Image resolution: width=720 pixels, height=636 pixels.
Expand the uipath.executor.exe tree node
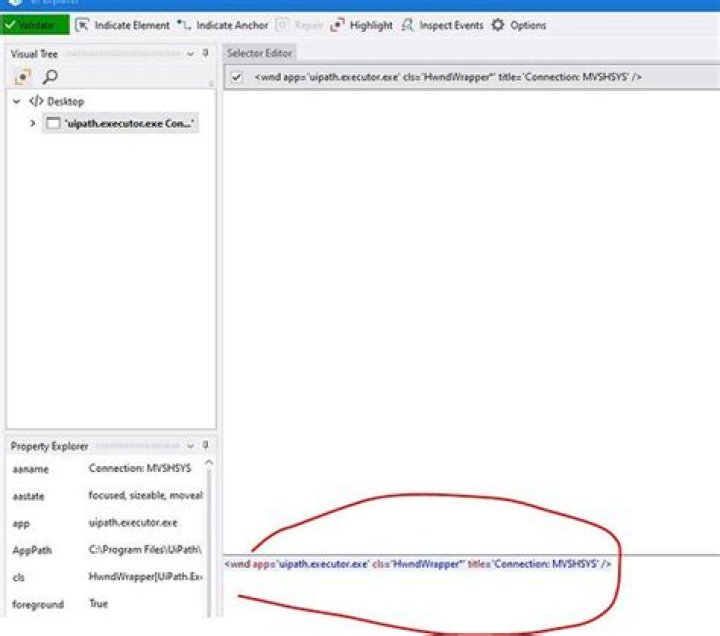[x=33, y=123]
